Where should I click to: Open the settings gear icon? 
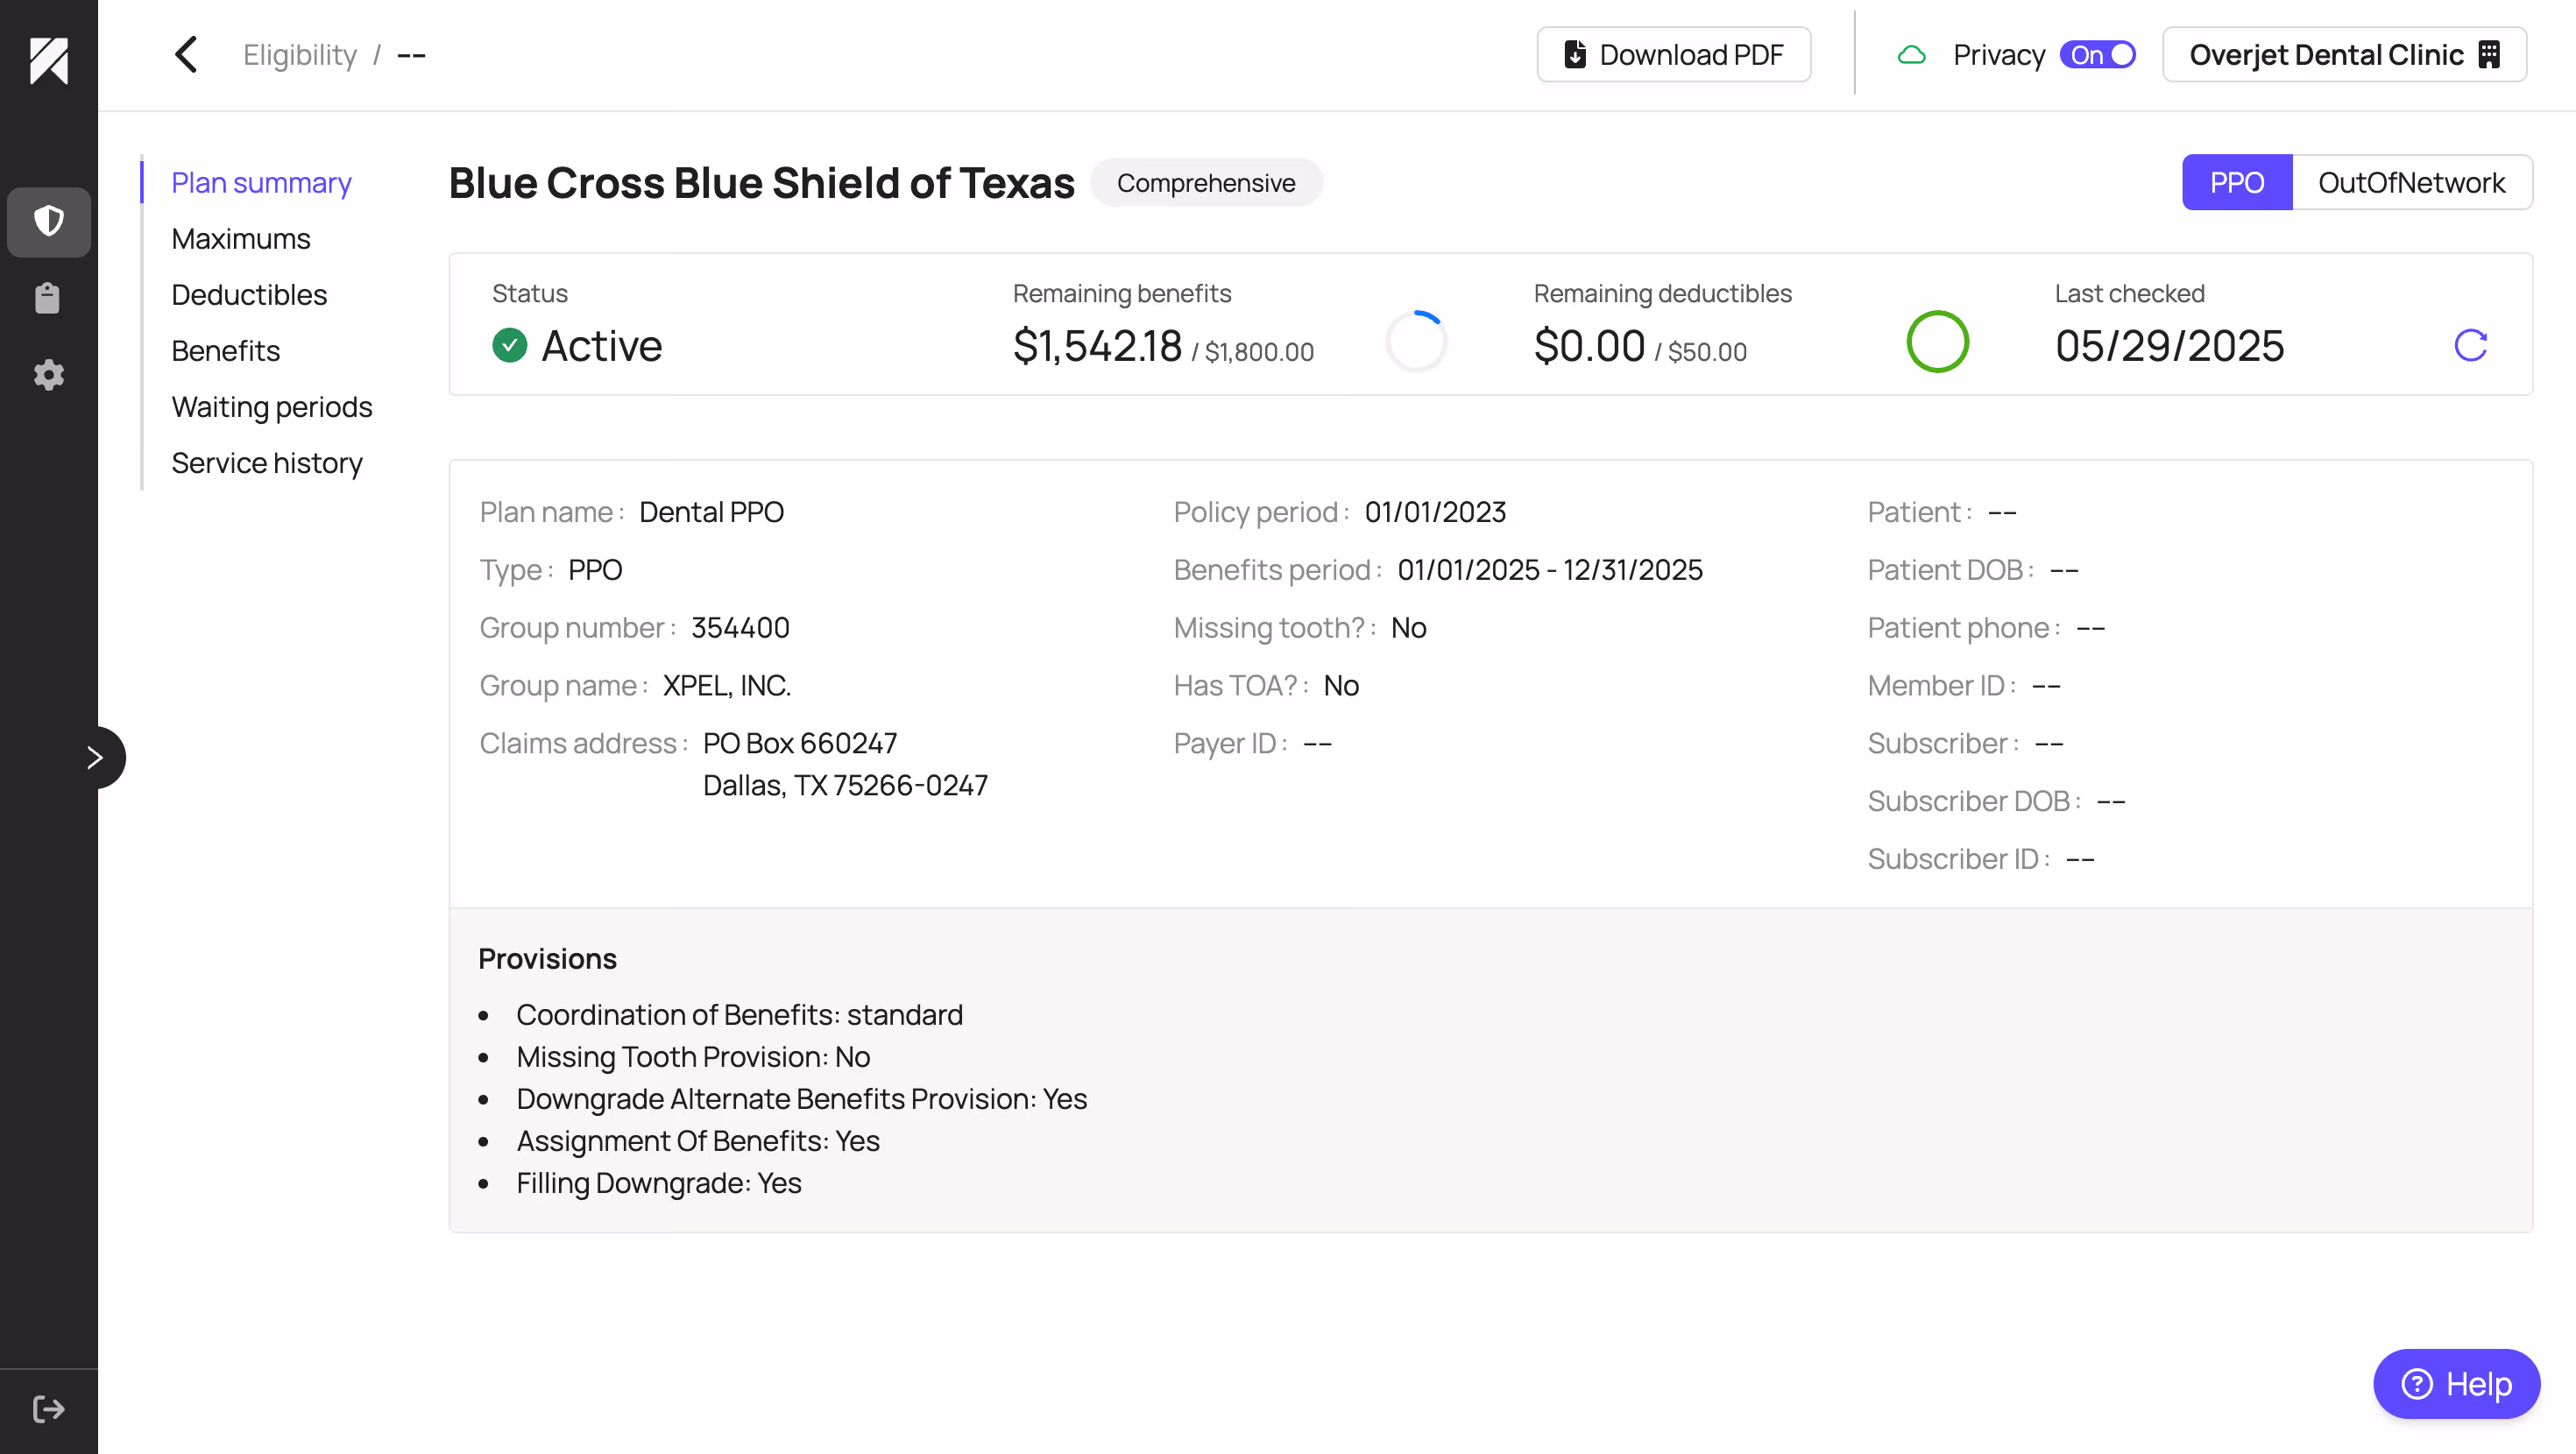click(48, 375)
